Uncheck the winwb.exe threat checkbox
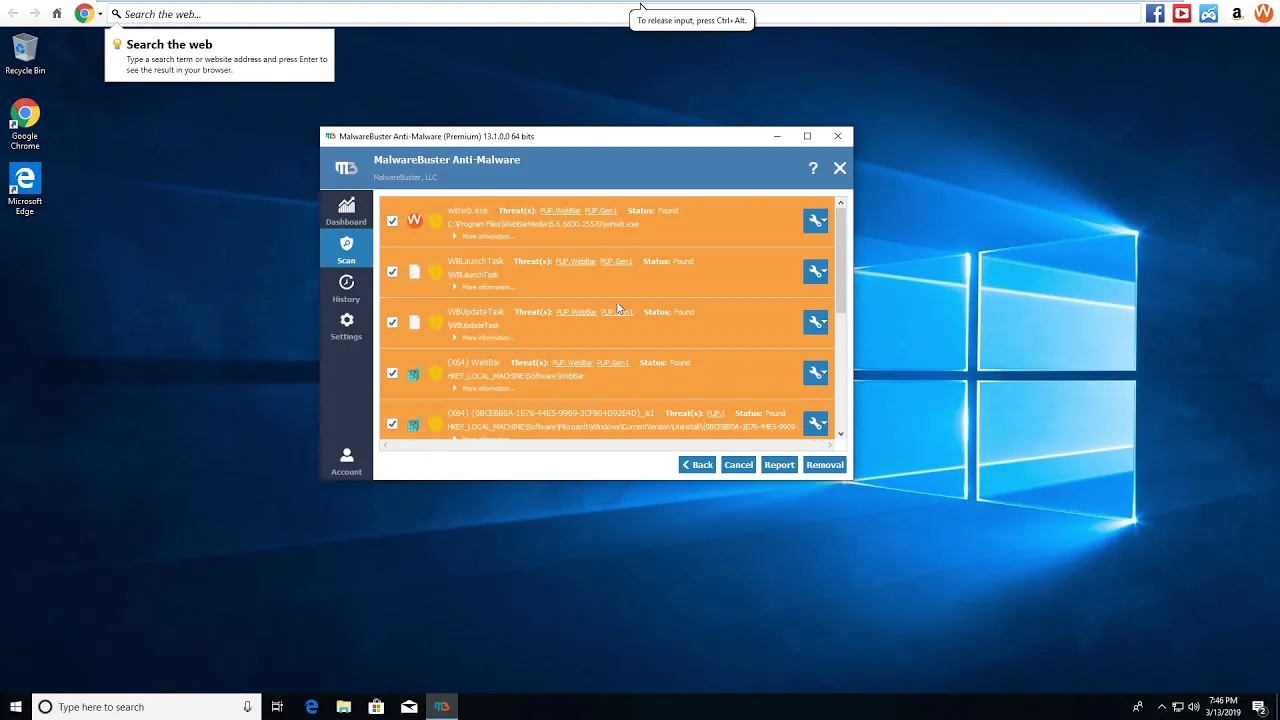Image resolution: width=1280 pixels, height=720 pixels. [392, 221]
